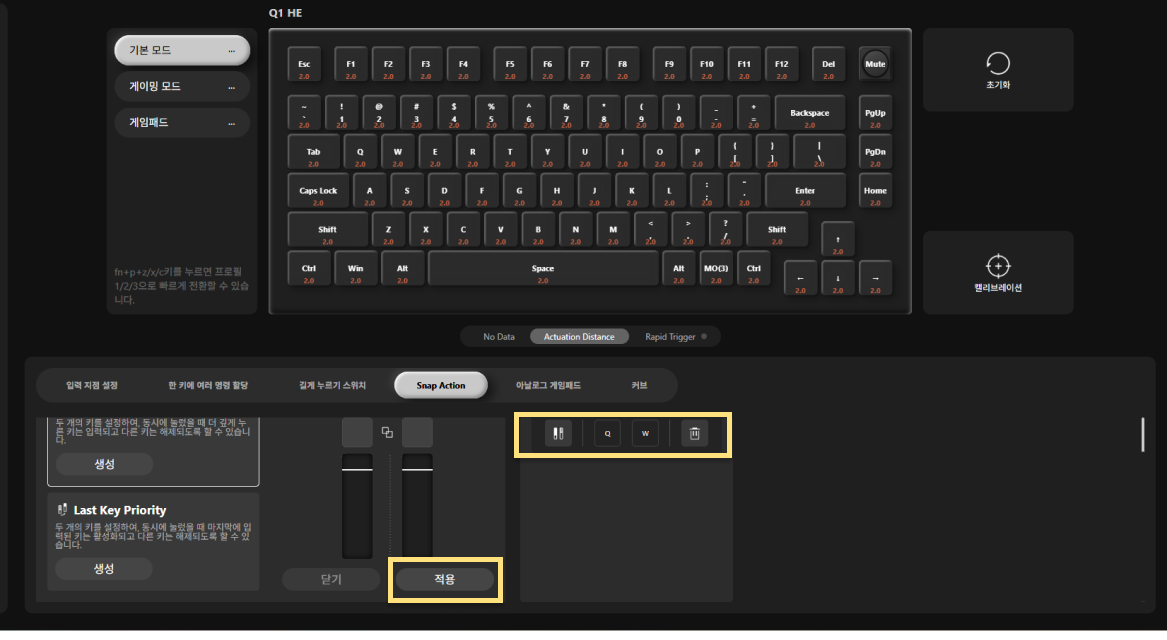Switch view to Actuation Distance
Image resolution: width=1167 pixels, height=640 pixels.
(579, 336)
